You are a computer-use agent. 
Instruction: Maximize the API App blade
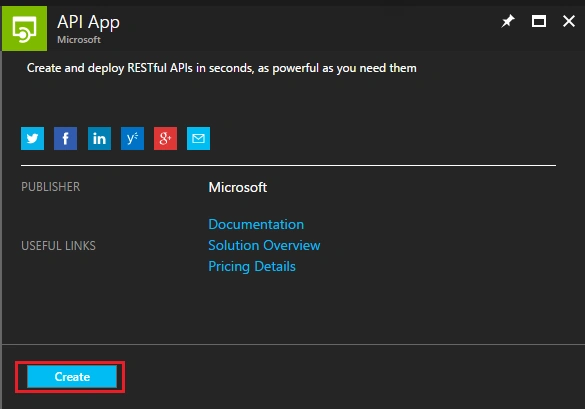pyautogui.click(x=539, y=21)
